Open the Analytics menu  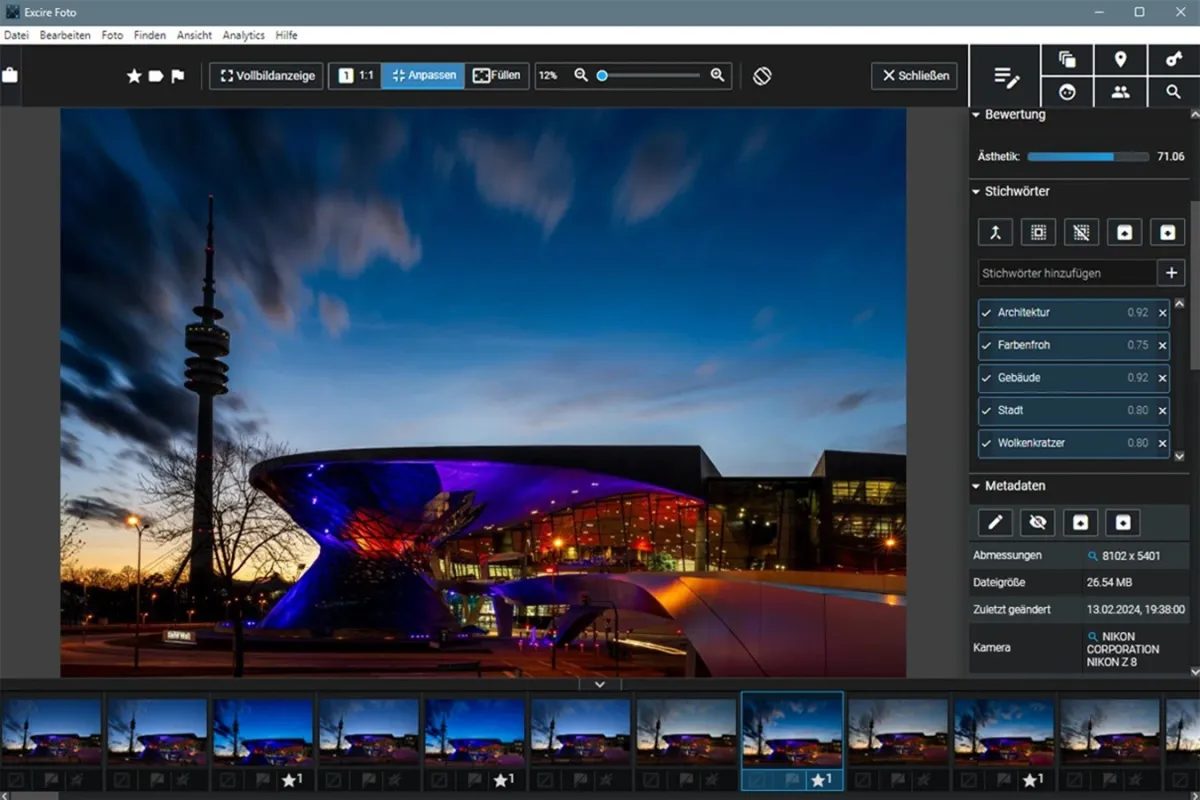[243, 35]
